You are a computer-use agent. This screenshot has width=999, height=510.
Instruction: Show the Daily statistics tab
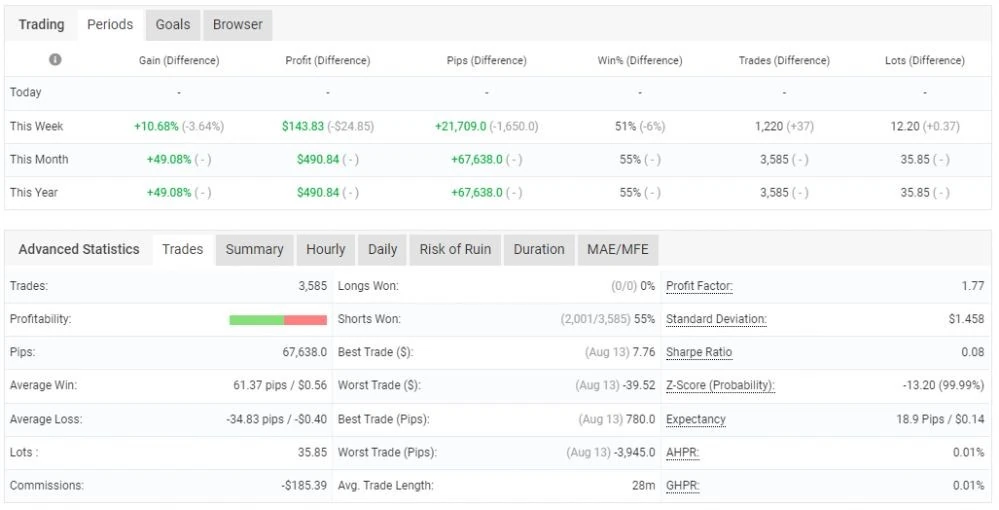pos(382,250)
